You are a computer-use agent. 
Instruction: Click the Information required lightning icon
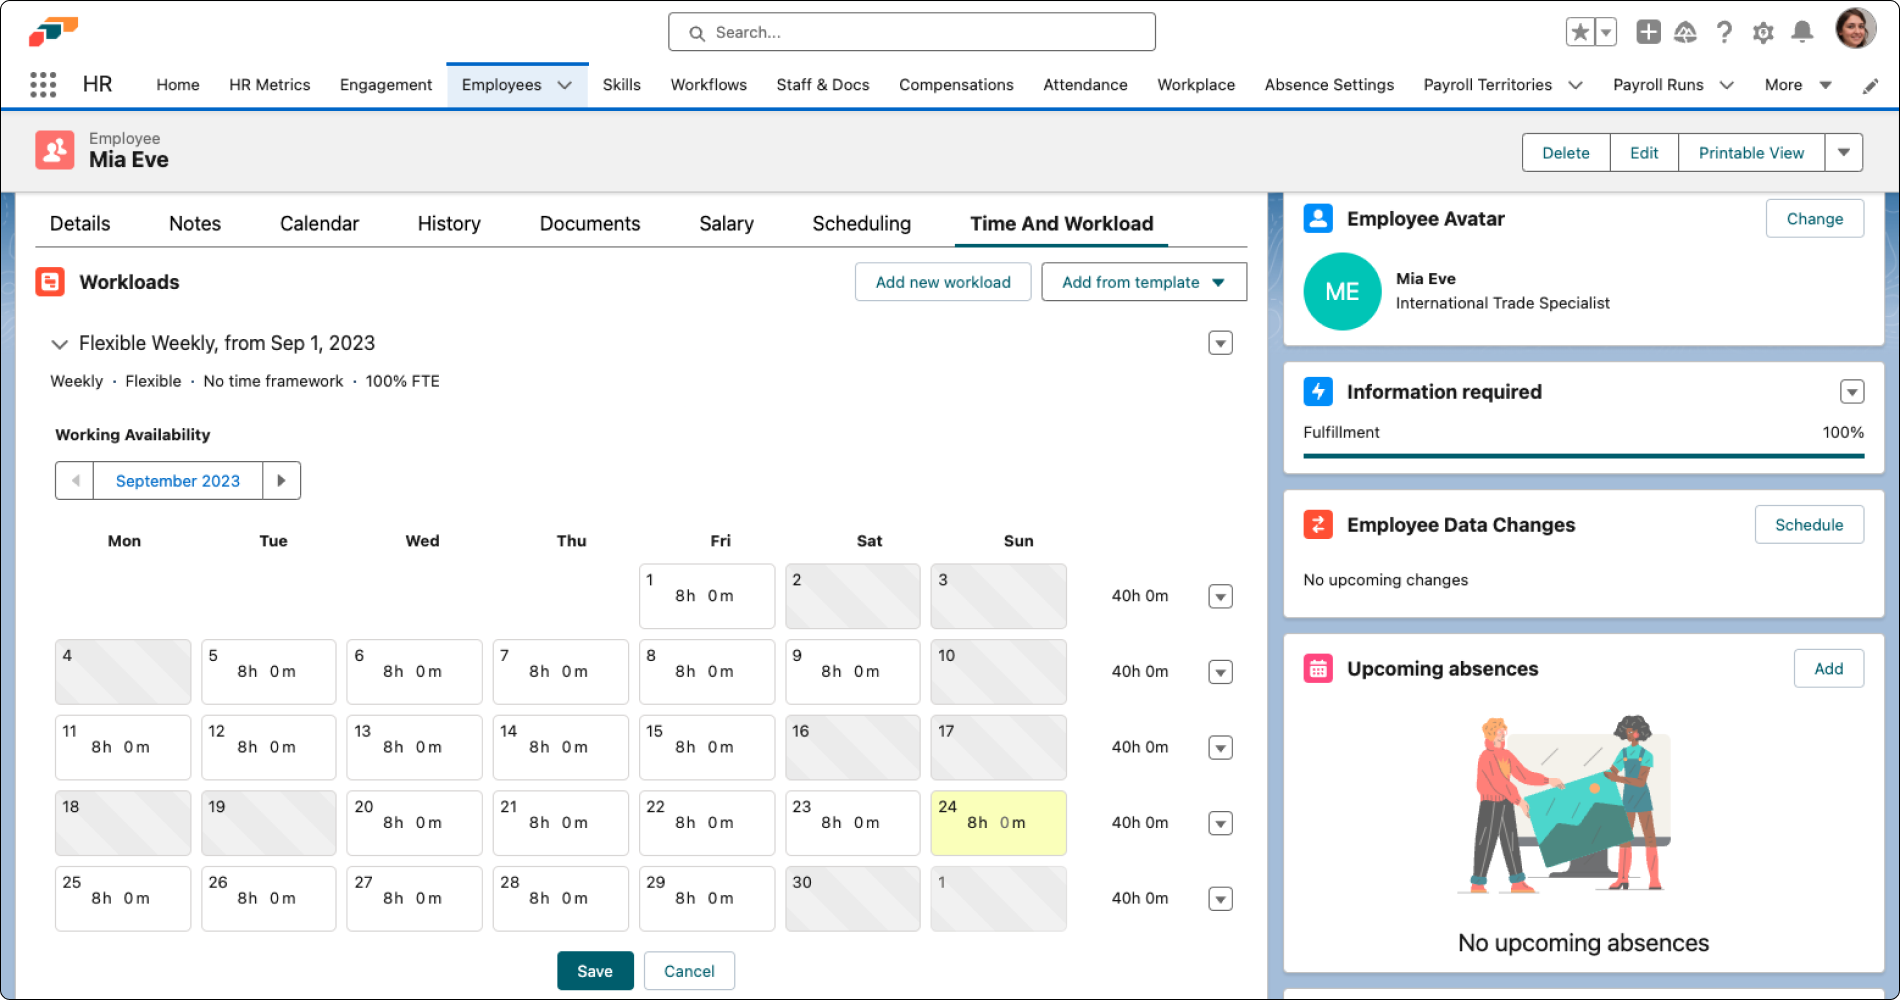coord(1318,391)
